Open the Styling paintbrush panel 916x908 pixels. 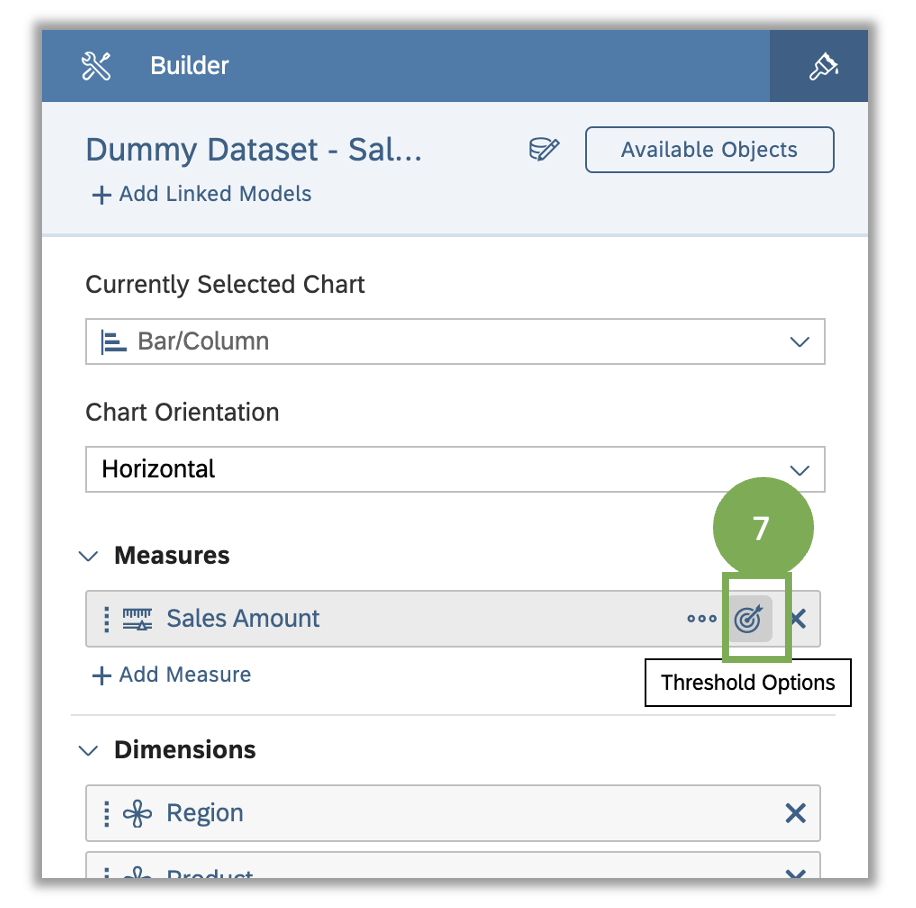(823, 66)
